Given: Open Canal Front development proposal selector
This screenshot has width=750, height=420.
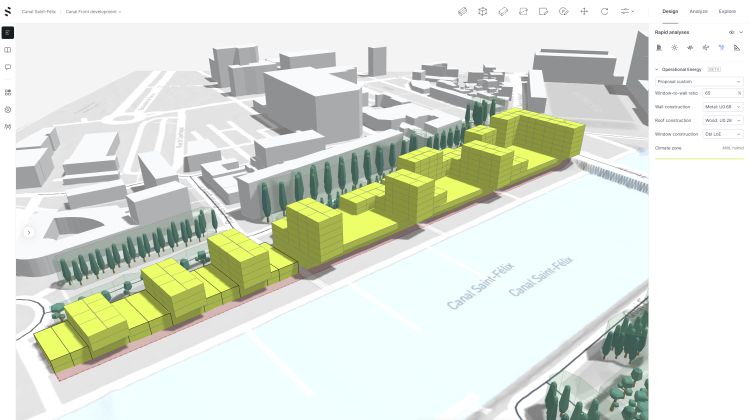Looking at the screenshot, I should coord(93,11).
